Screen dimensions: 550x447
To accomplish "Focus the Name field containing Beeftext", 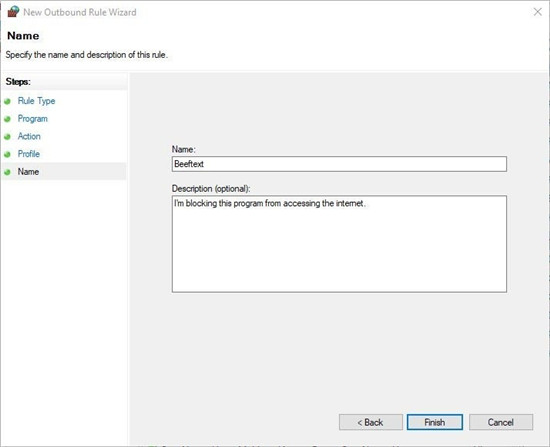I will pos(339,164).
